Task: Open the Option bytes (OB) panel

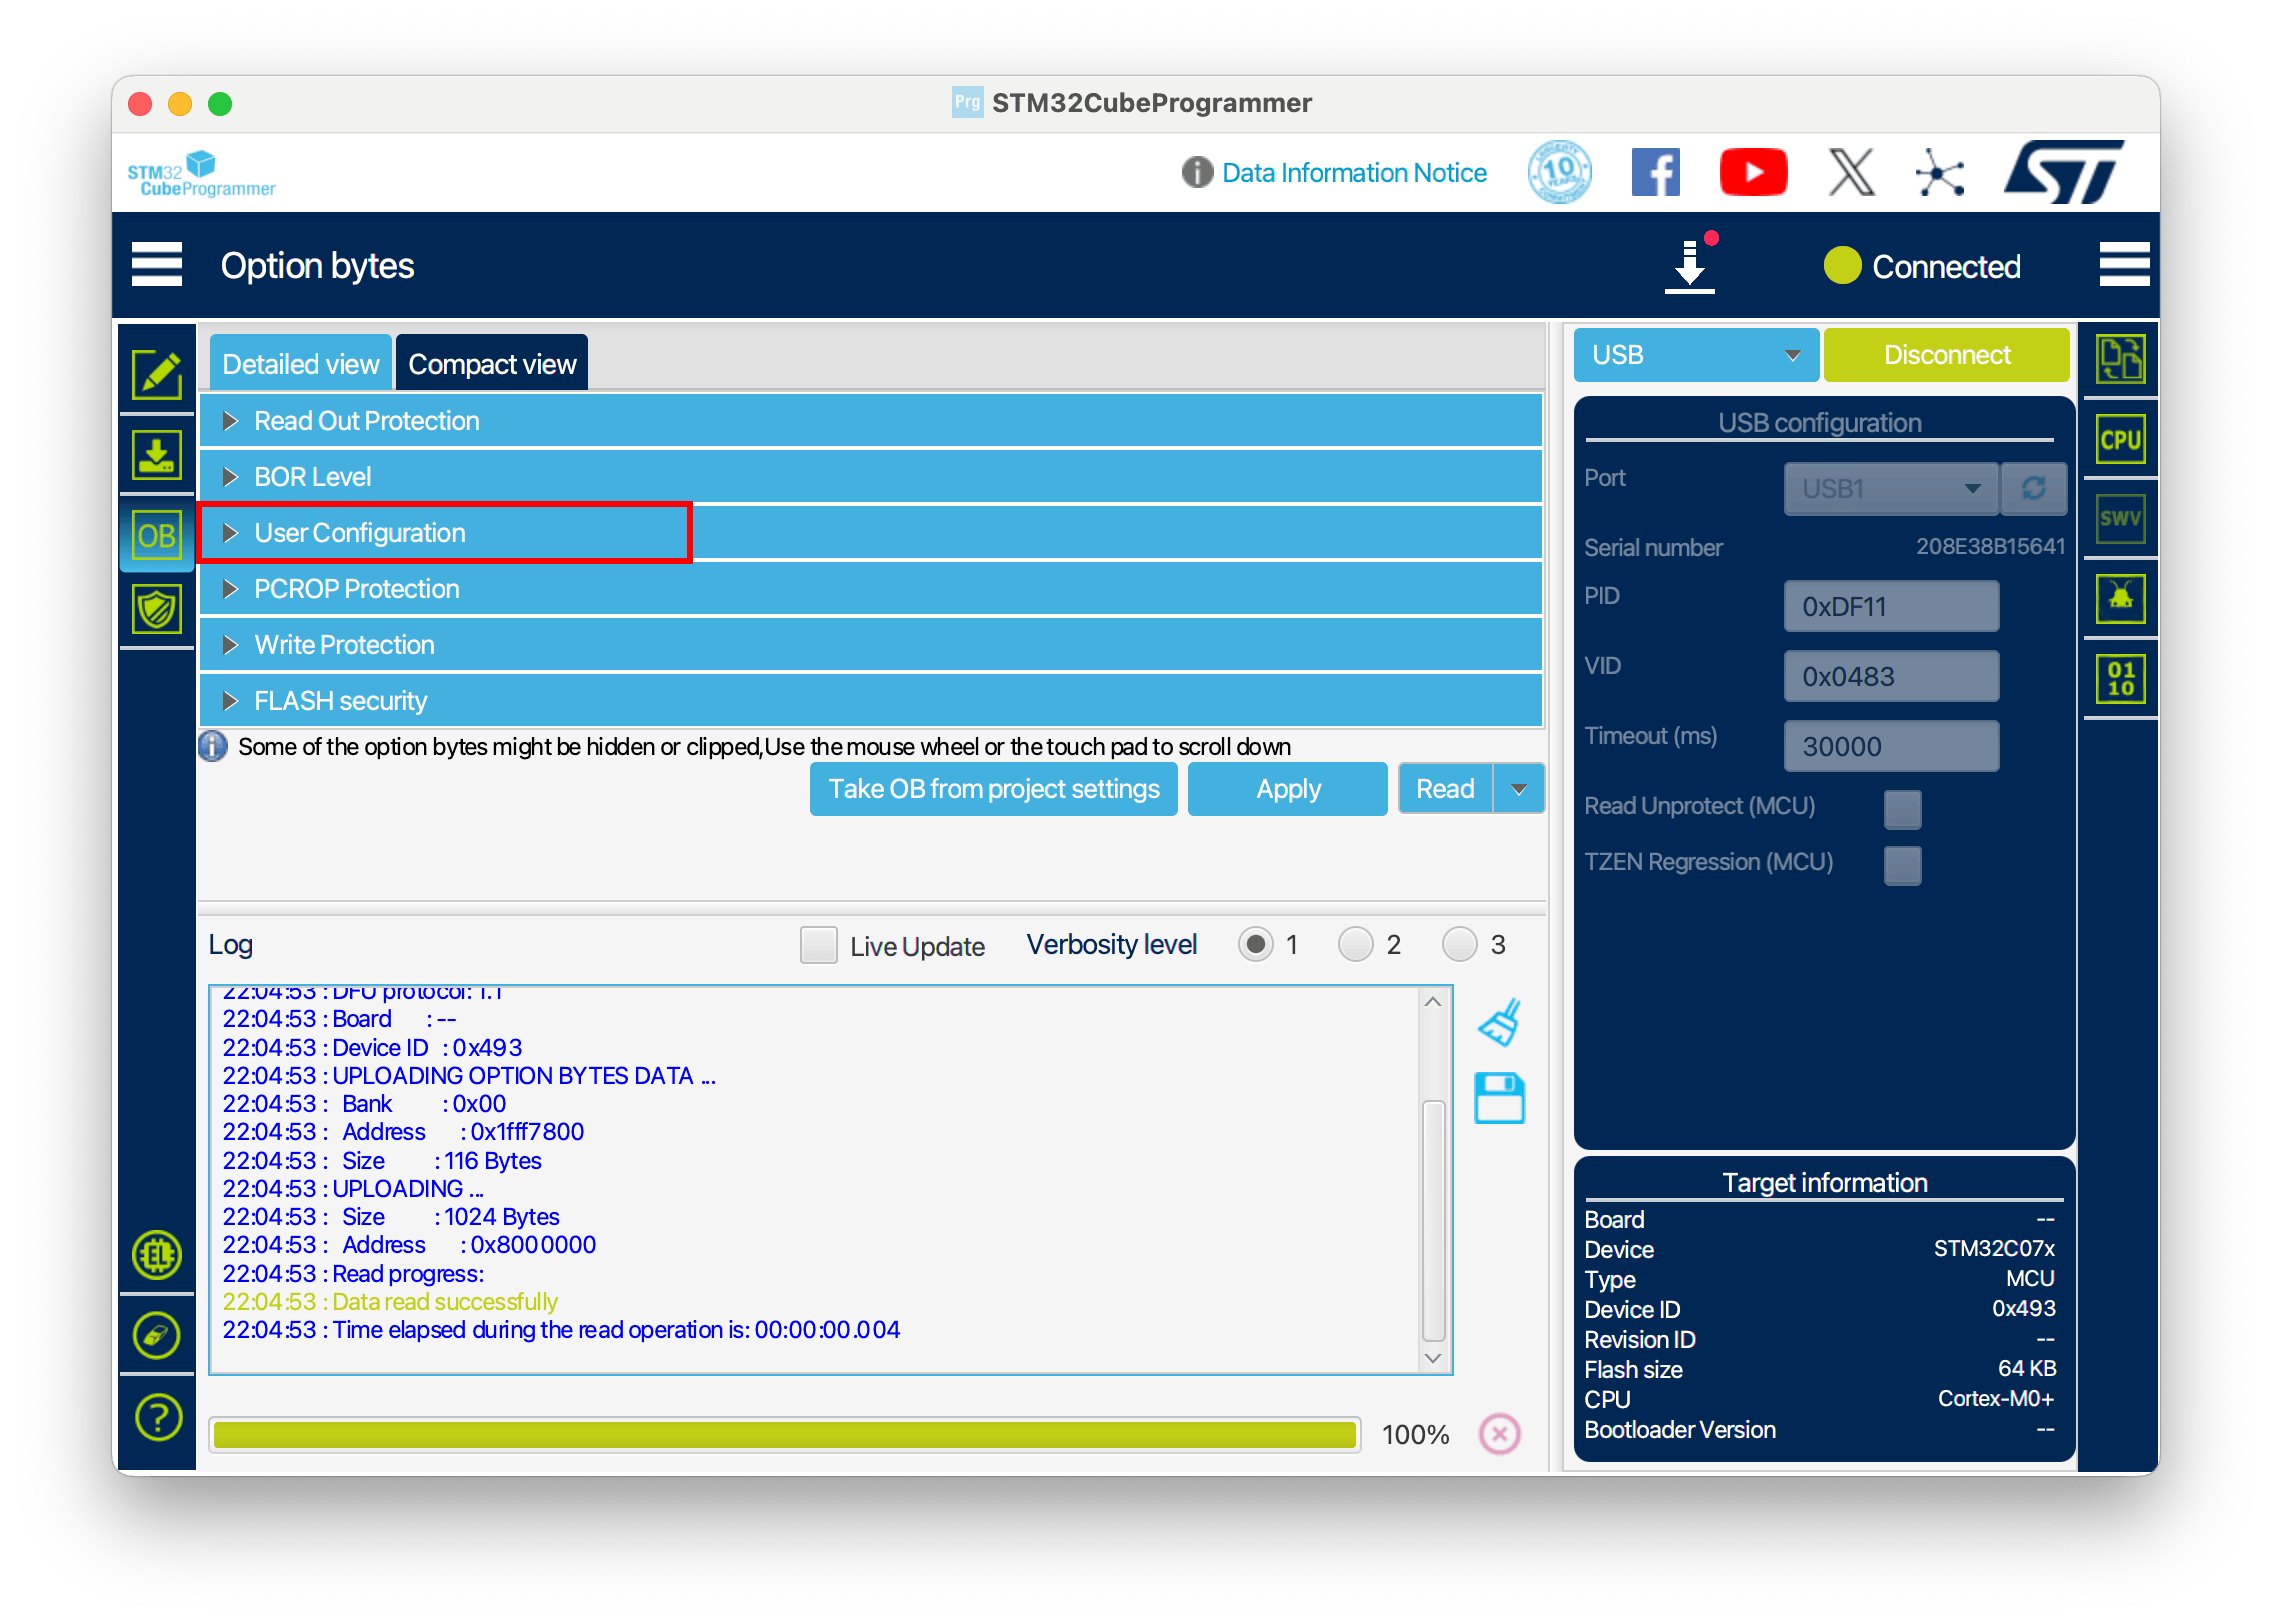Action: pyautogui.click(x=156, y=535)
